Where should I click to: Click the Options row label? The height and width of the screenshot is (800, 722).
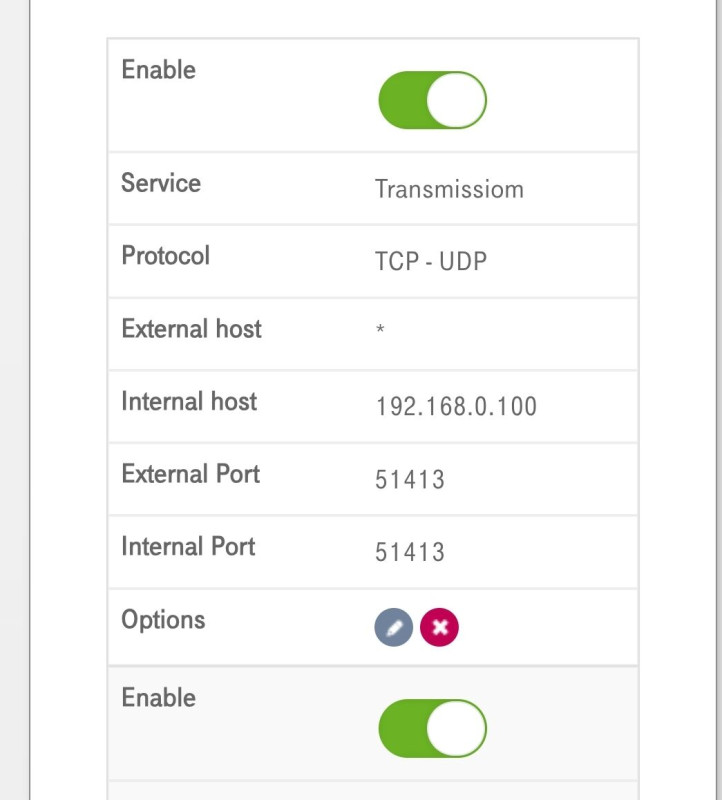(x=164, y=620)
